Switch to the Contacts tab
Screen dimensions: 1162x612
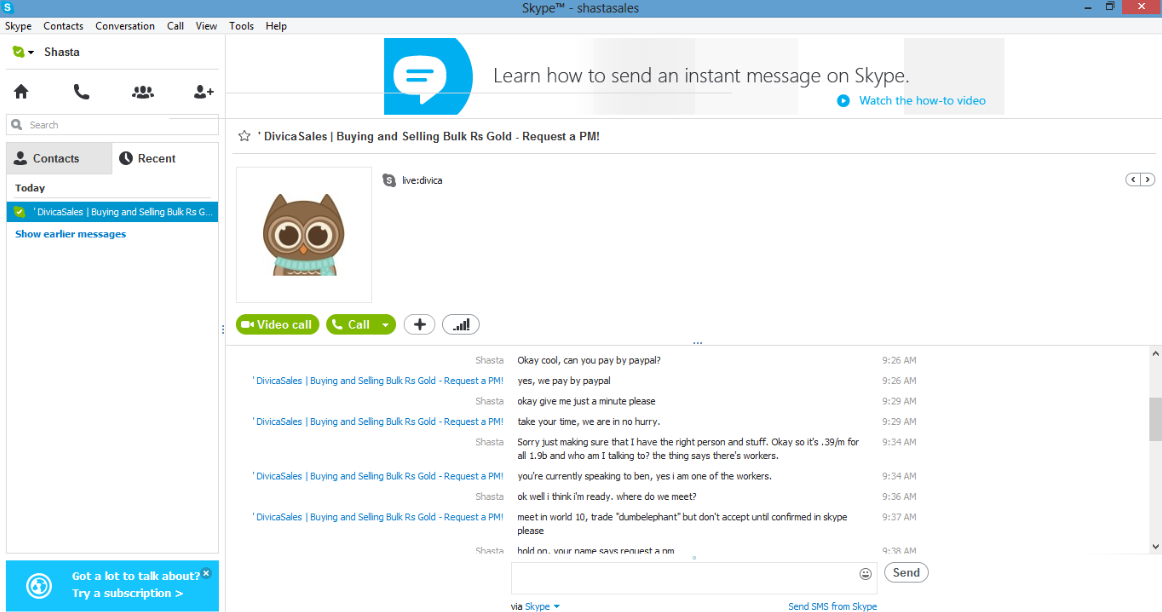59,159
